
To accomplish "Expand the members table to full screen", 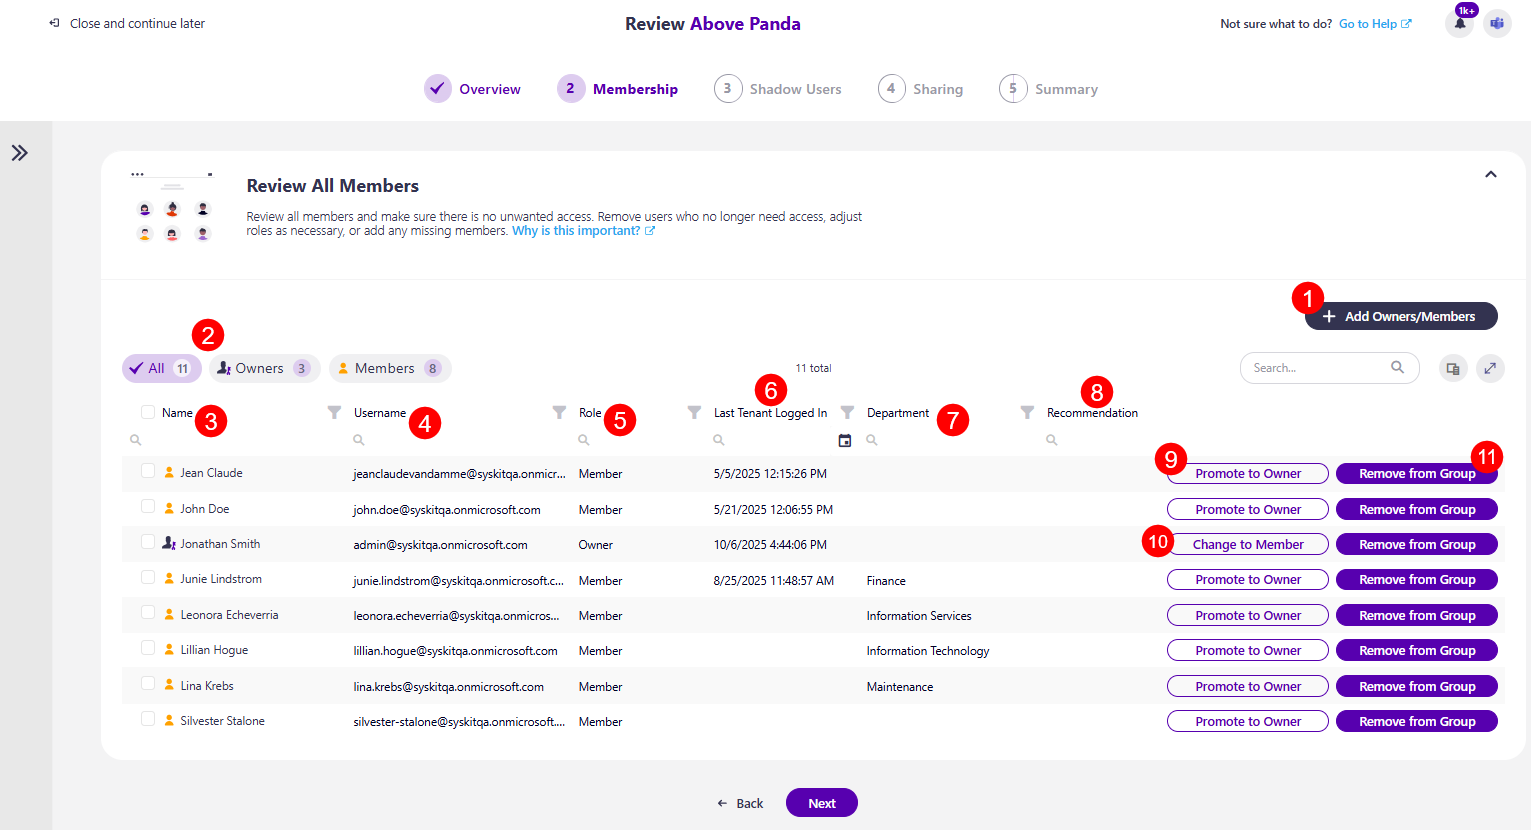I will [x=1490, y=367].
